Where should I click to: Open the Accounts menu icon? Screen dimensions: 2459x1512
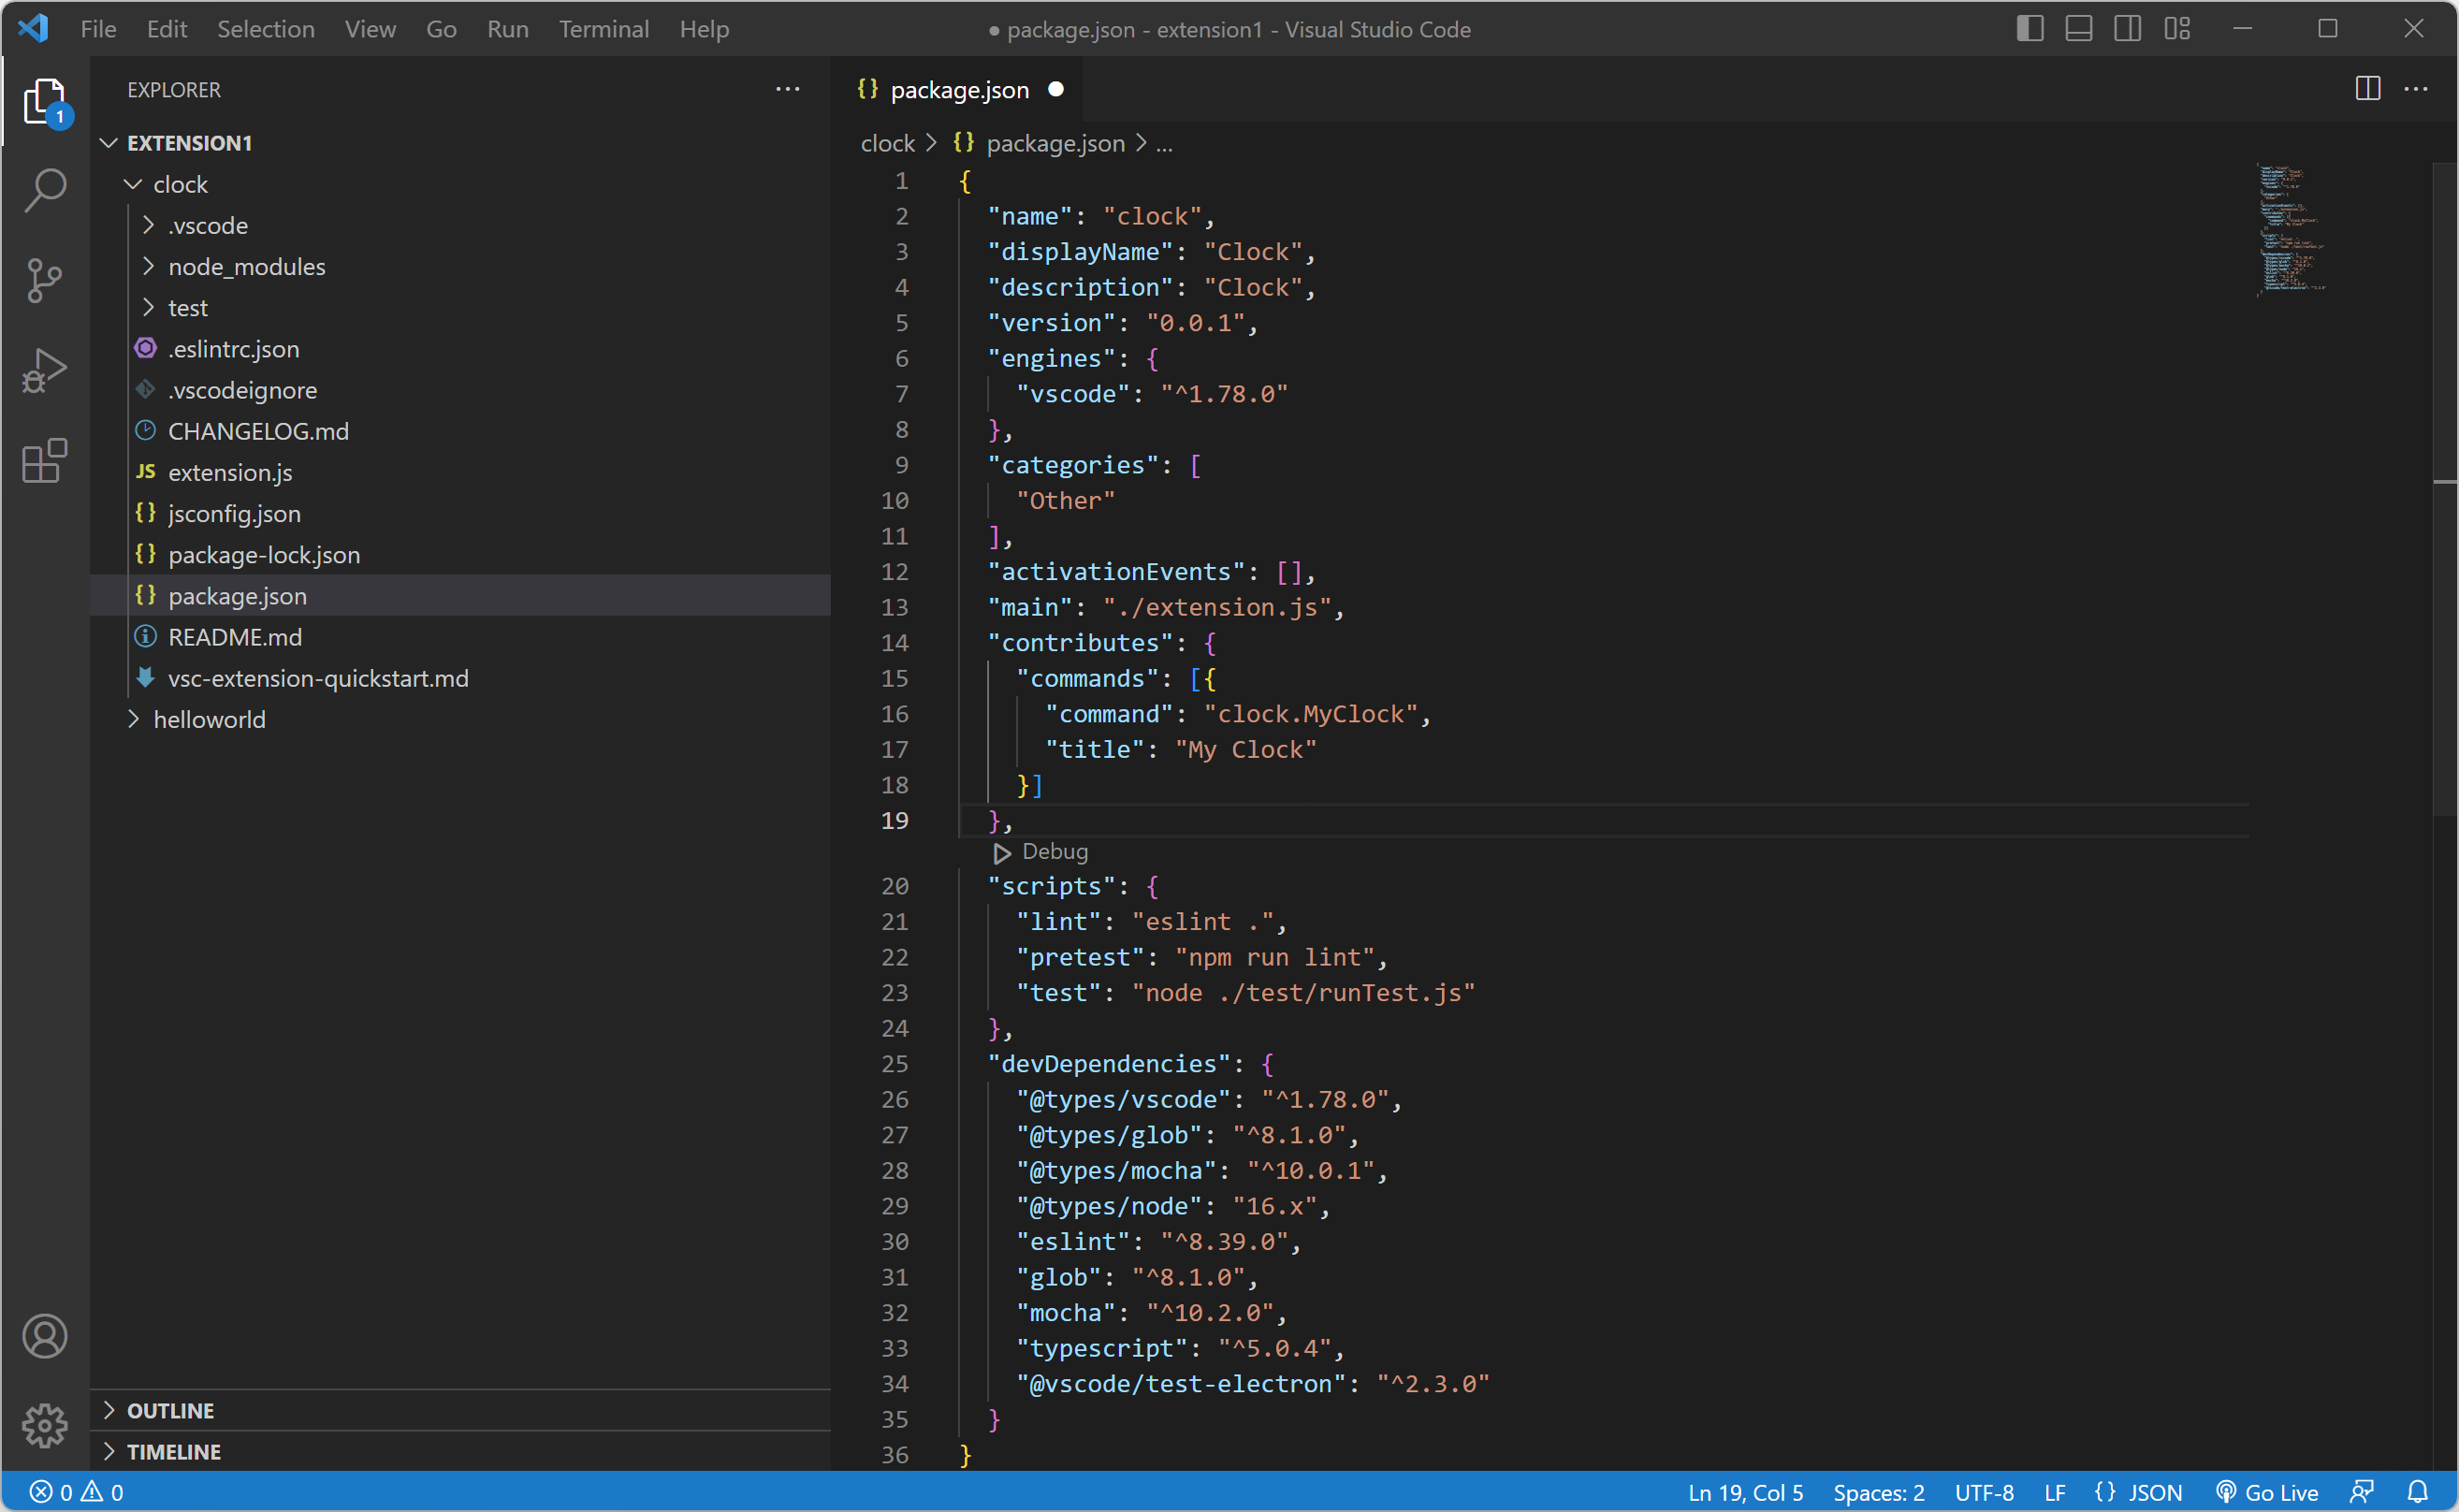45,1336
